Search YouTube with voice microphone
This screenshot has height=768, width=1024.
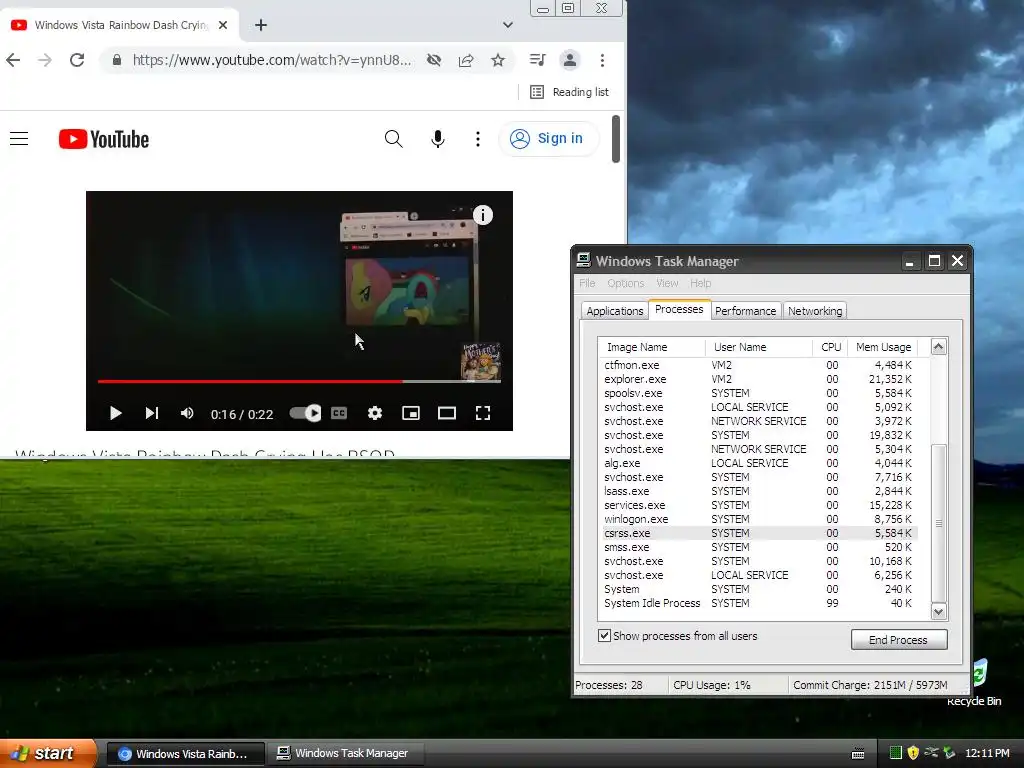[438, 138]
